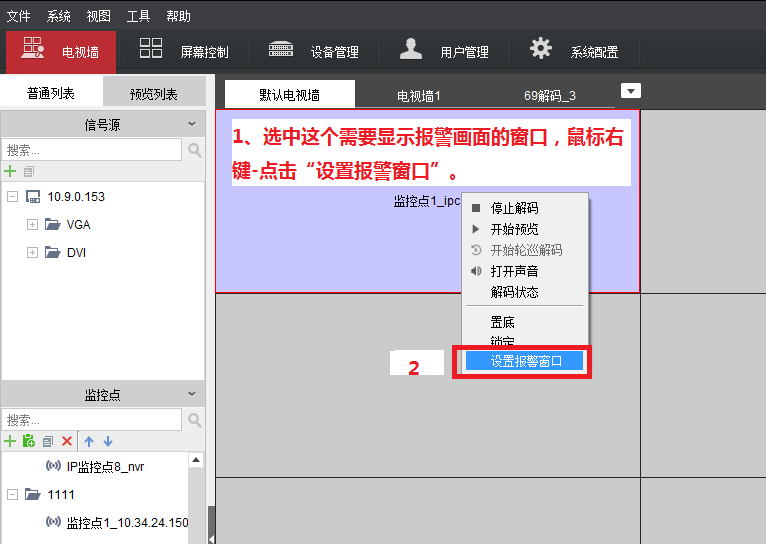Click search icon in 监控点 panel
766x544 pixels.
pos(194,420)
